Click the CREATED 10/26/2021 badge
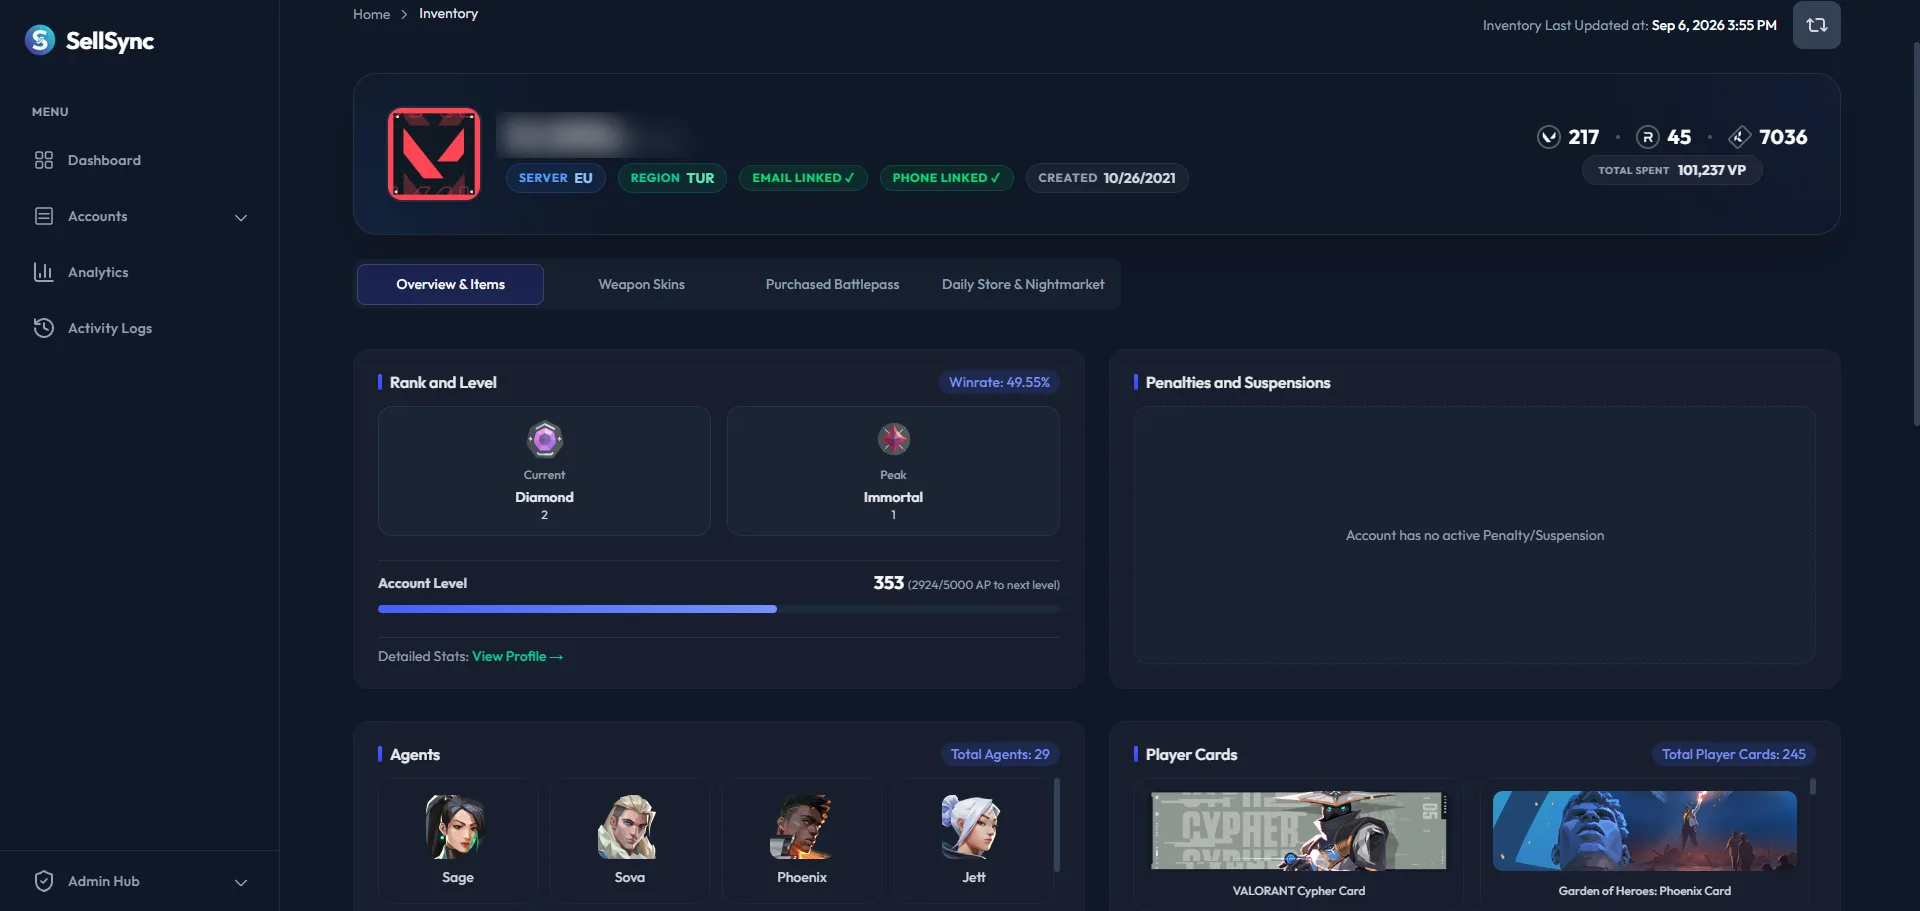Image resolution: width=1920 pixels, height=911 pixels. pyautogui.click(x=1107, y=178)
